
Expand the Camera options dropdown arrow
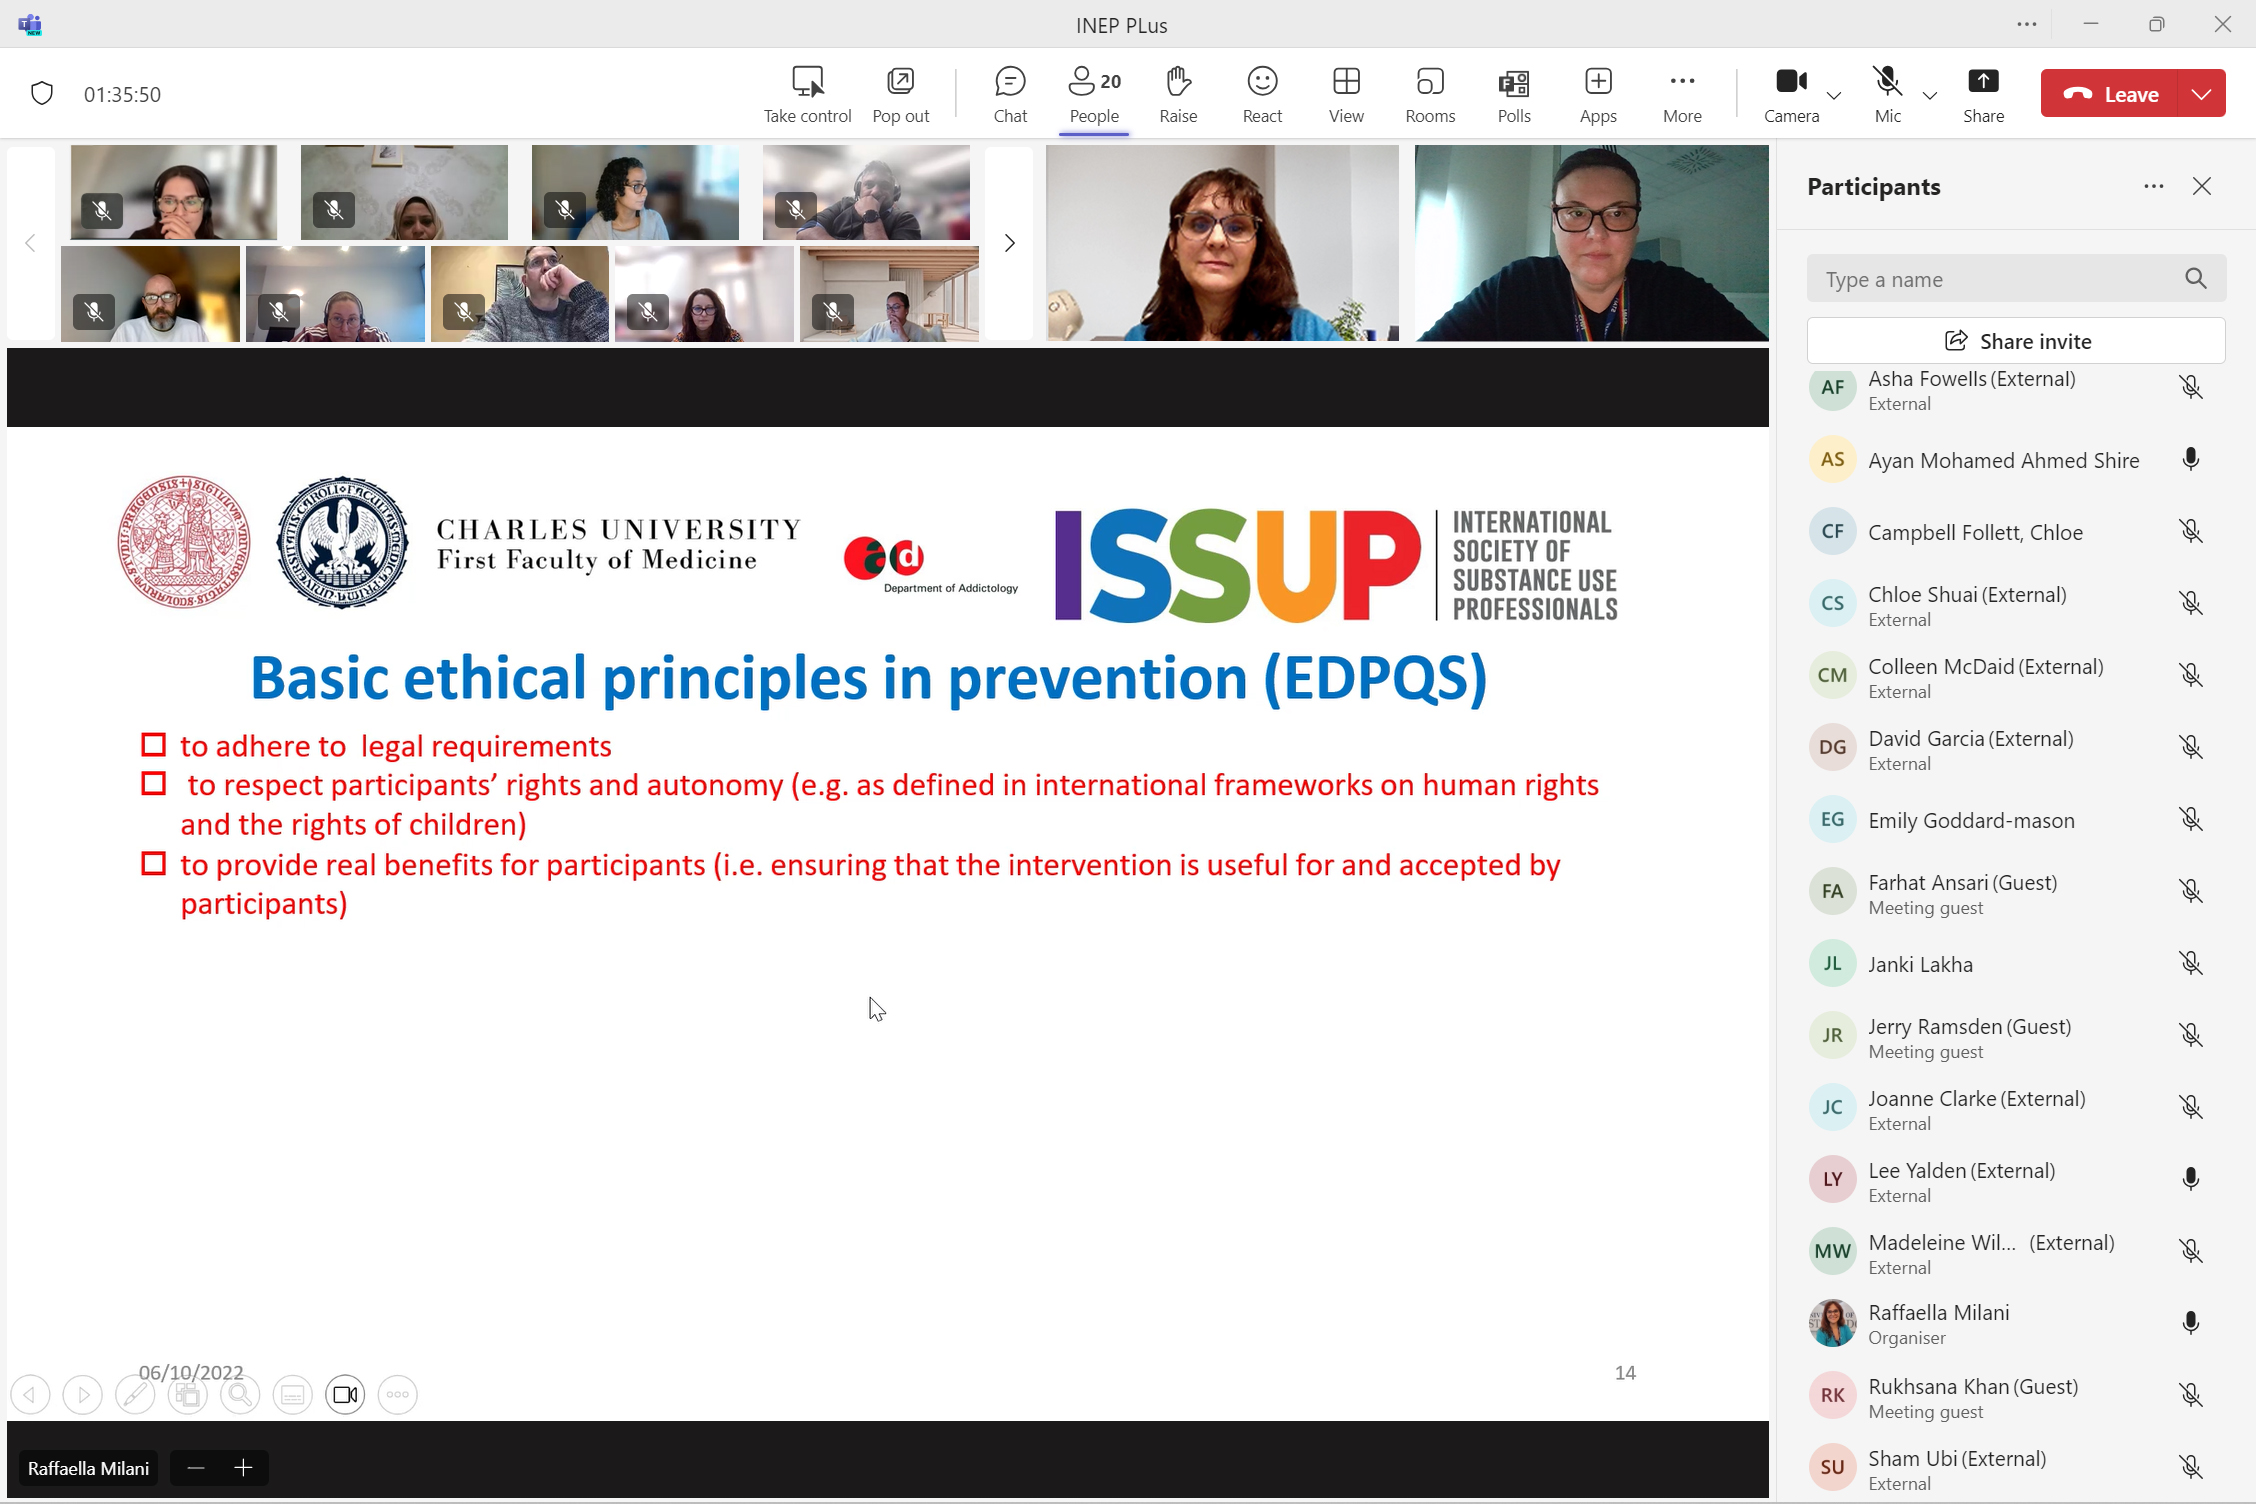click(x=1834, y=95)
